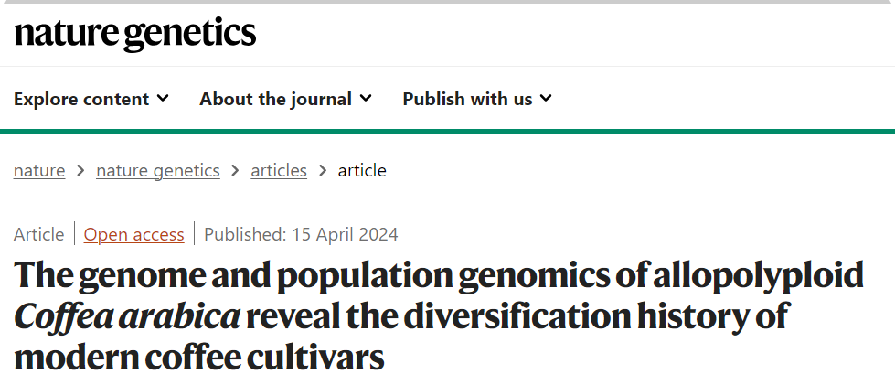Click the breadcrumb arrow after articles
The image size is (895, 385).
pos(322,170)
